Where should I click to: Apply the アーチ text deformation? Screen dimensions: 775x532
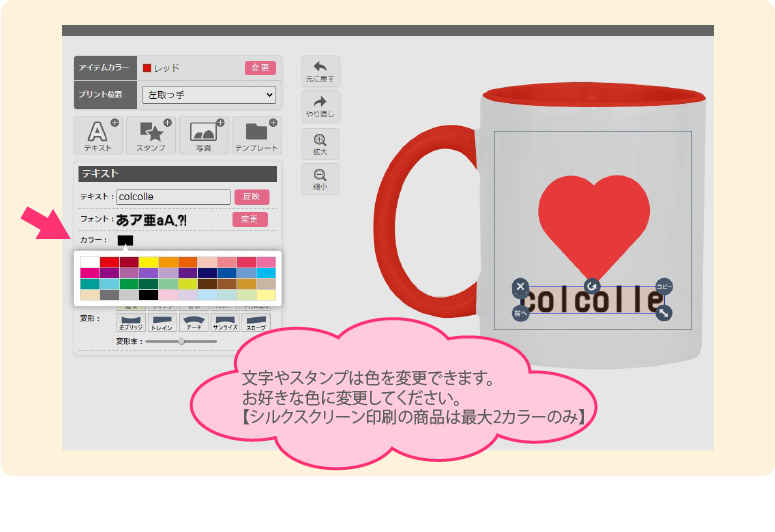[x=194, y=322]
